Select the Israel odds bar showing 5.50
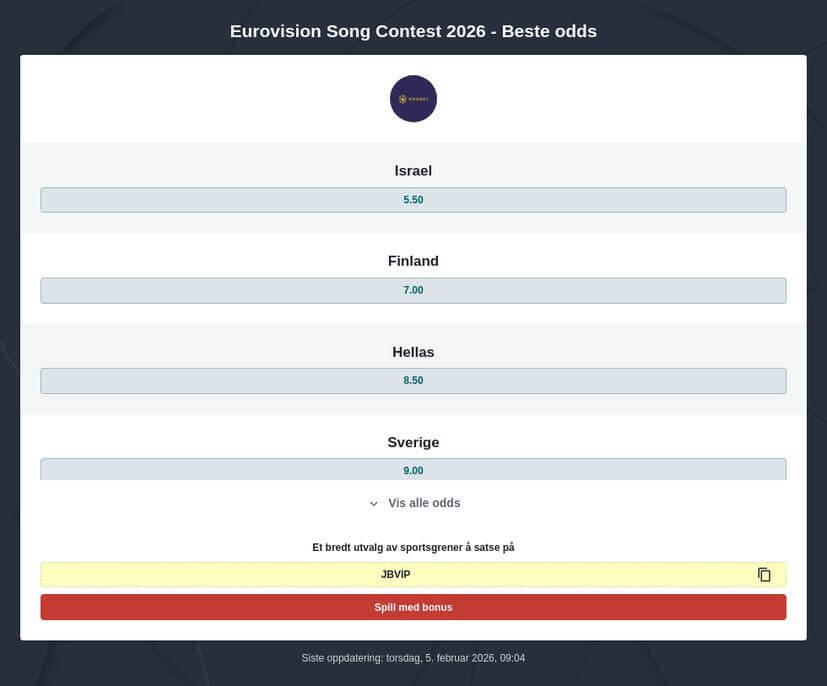827x686 pixels. point(413,199)
